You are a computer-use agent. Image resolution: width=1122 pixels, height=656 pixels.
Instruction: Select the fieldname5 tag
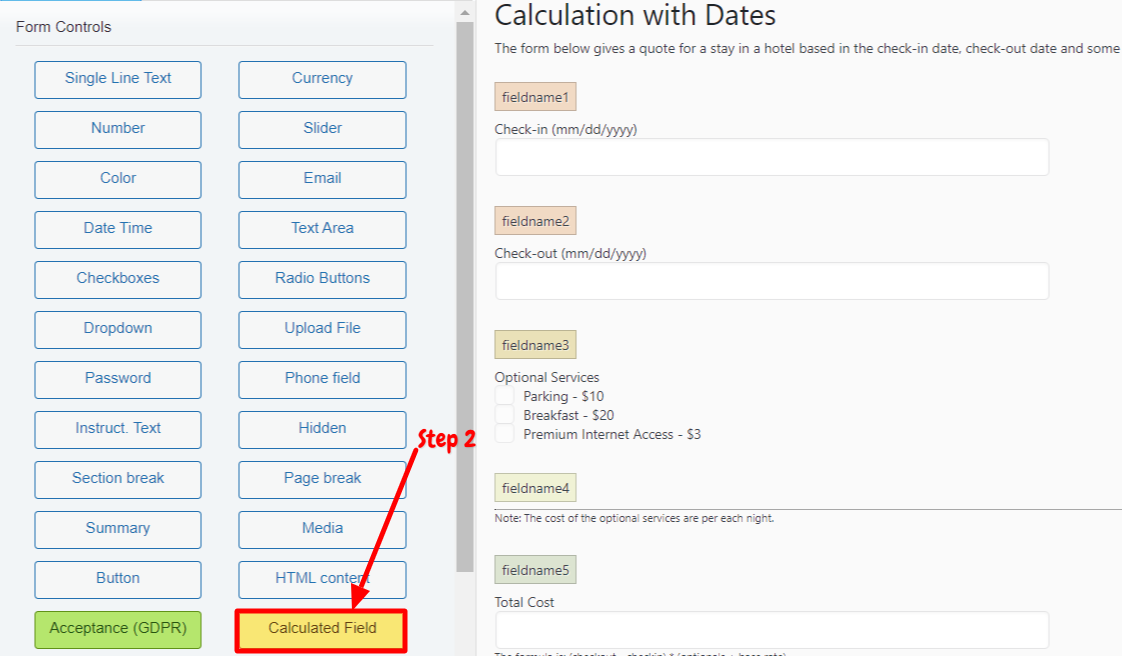pyautogui.click(x=535, y=569)
